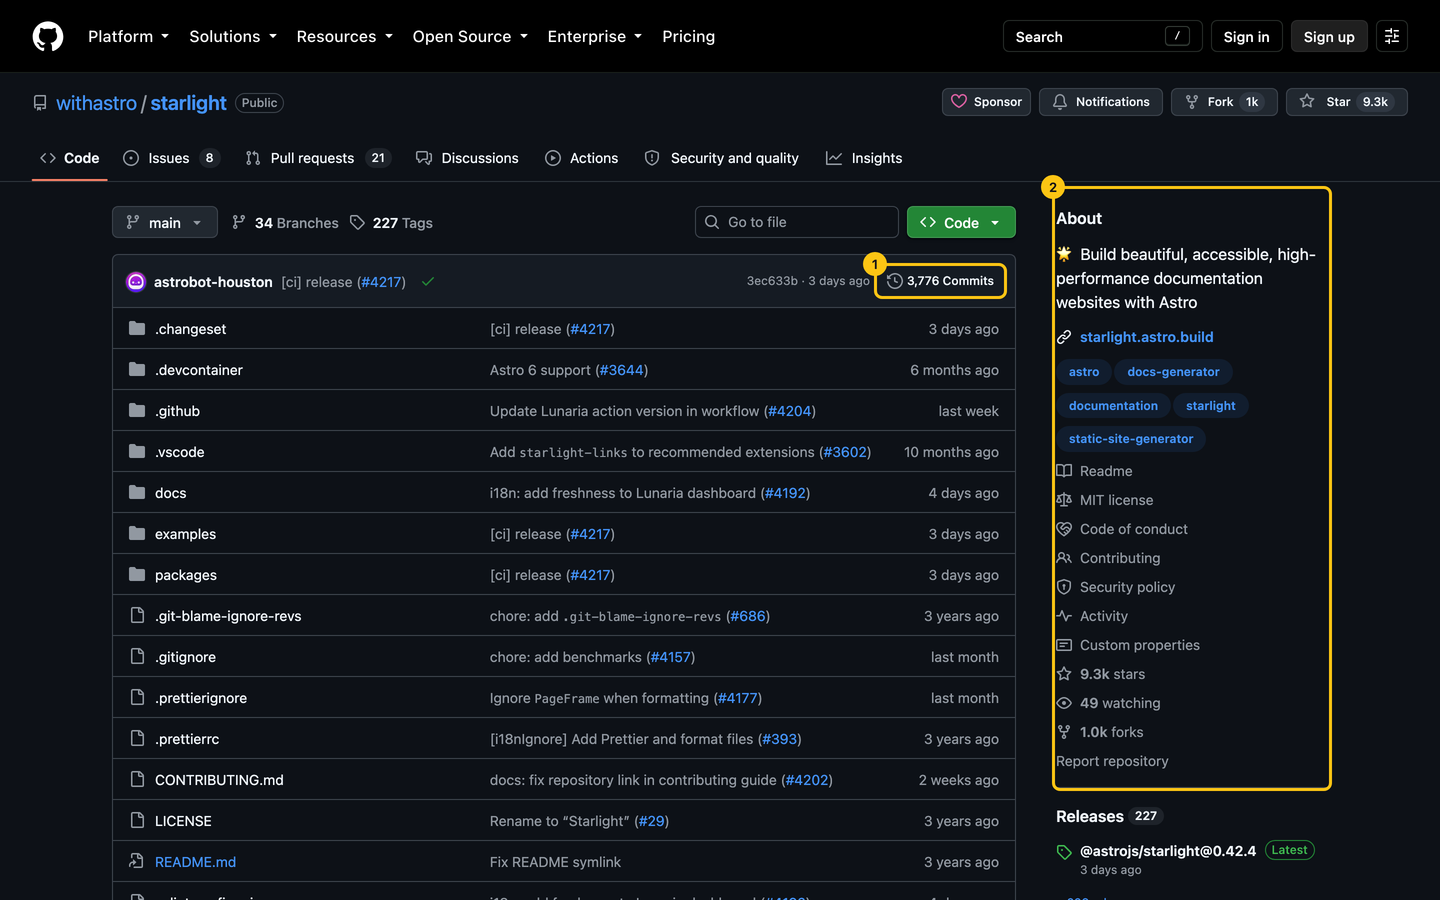Open pull request #3602 link

pos(845,452)
